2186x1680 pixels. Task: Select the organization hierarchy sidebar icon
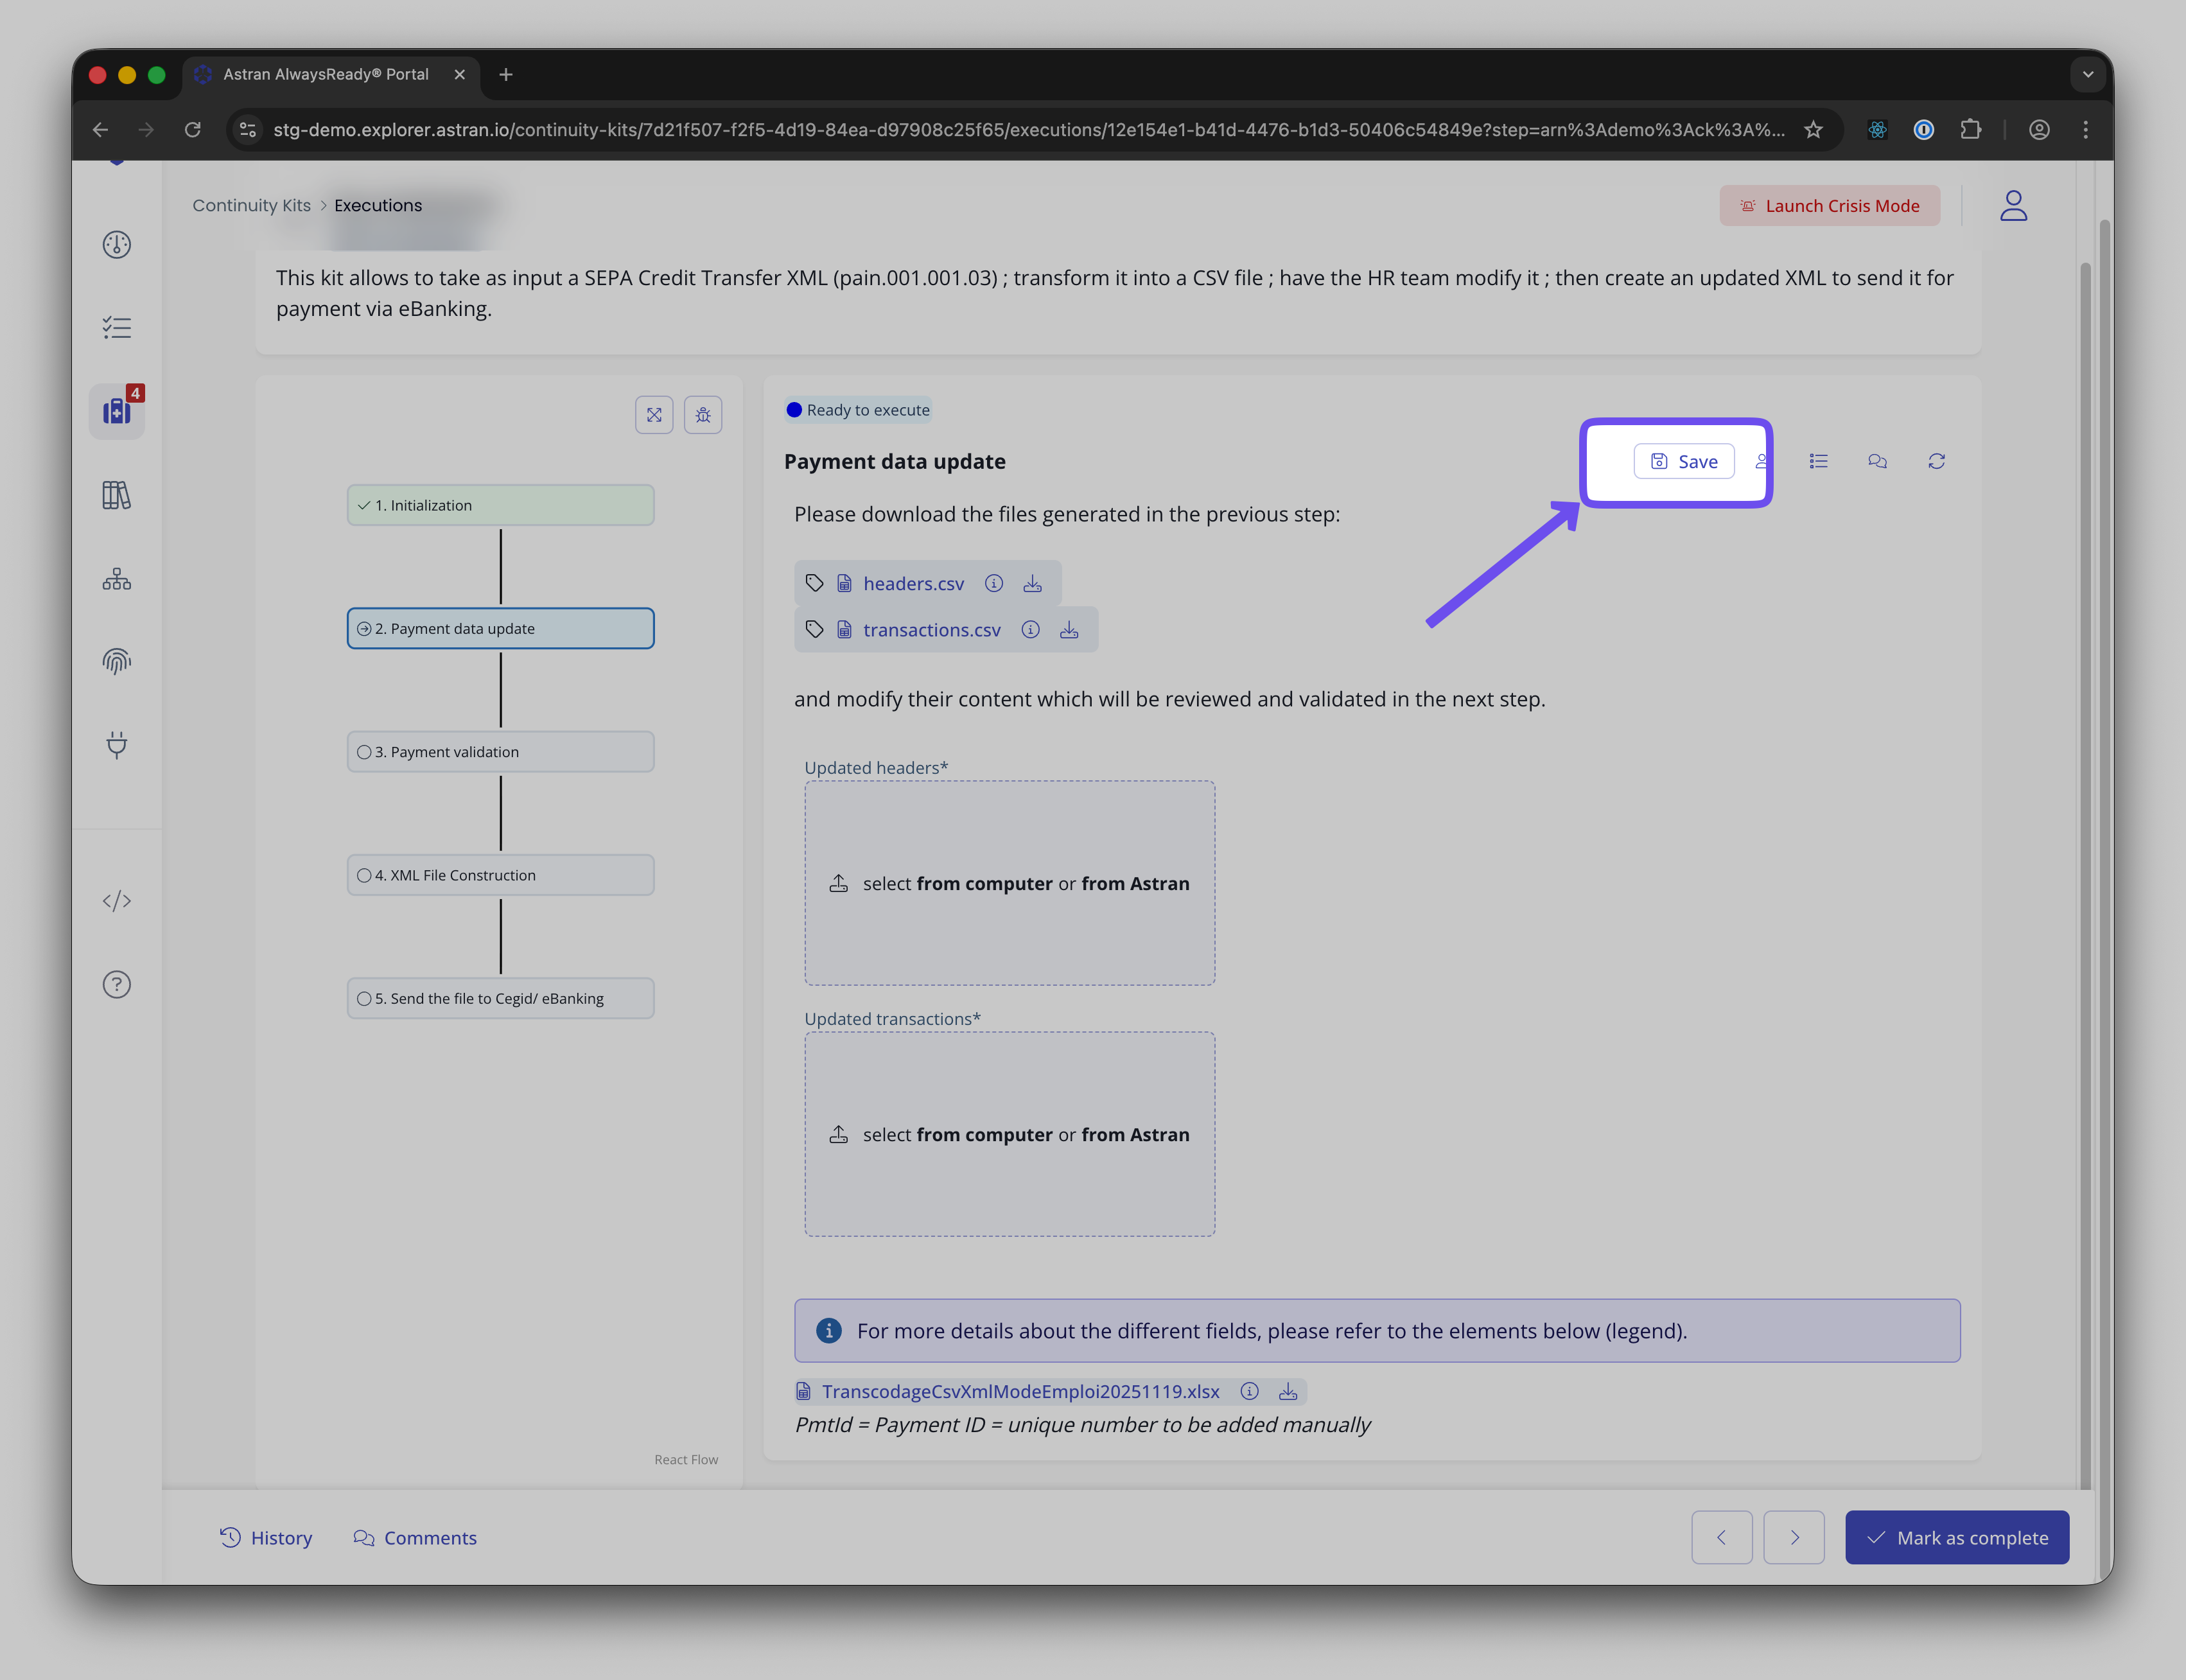[117, 578]
